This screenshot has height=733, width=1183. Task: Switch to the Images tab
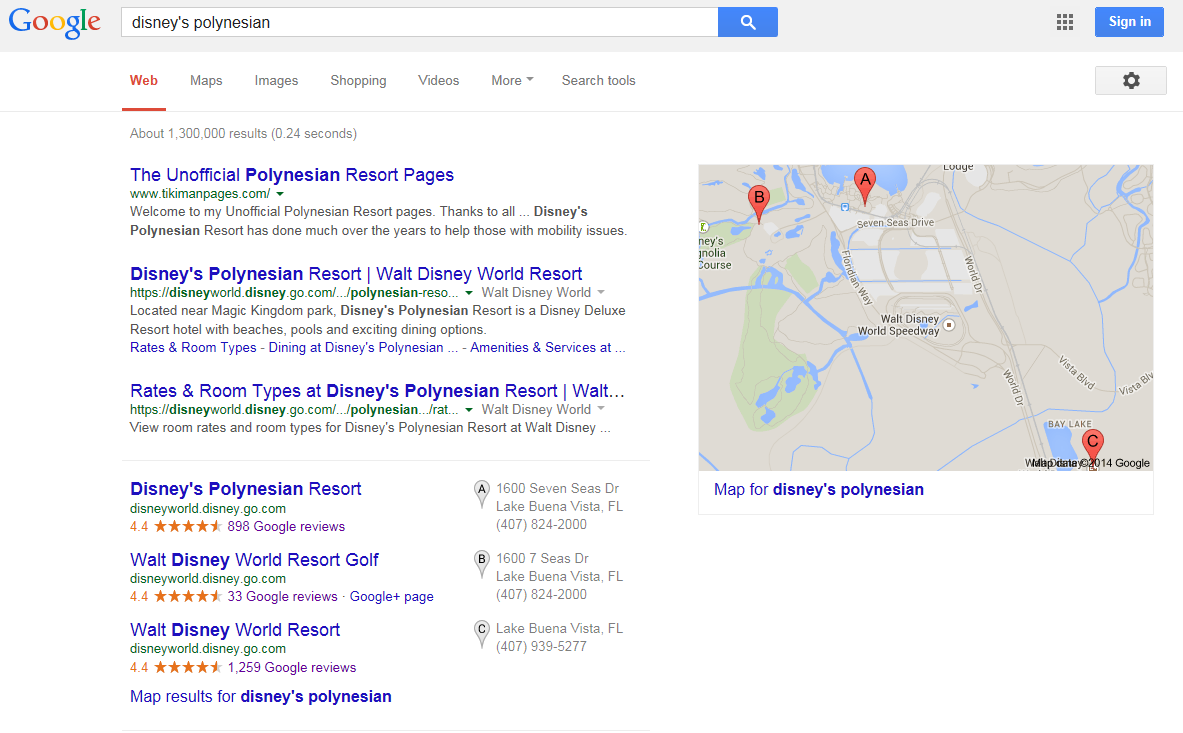276,81
